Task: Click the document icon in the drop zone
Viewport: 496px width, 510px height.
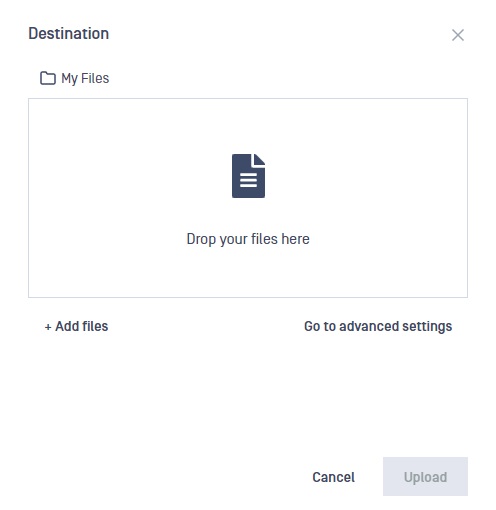Action: coord(248,176)
